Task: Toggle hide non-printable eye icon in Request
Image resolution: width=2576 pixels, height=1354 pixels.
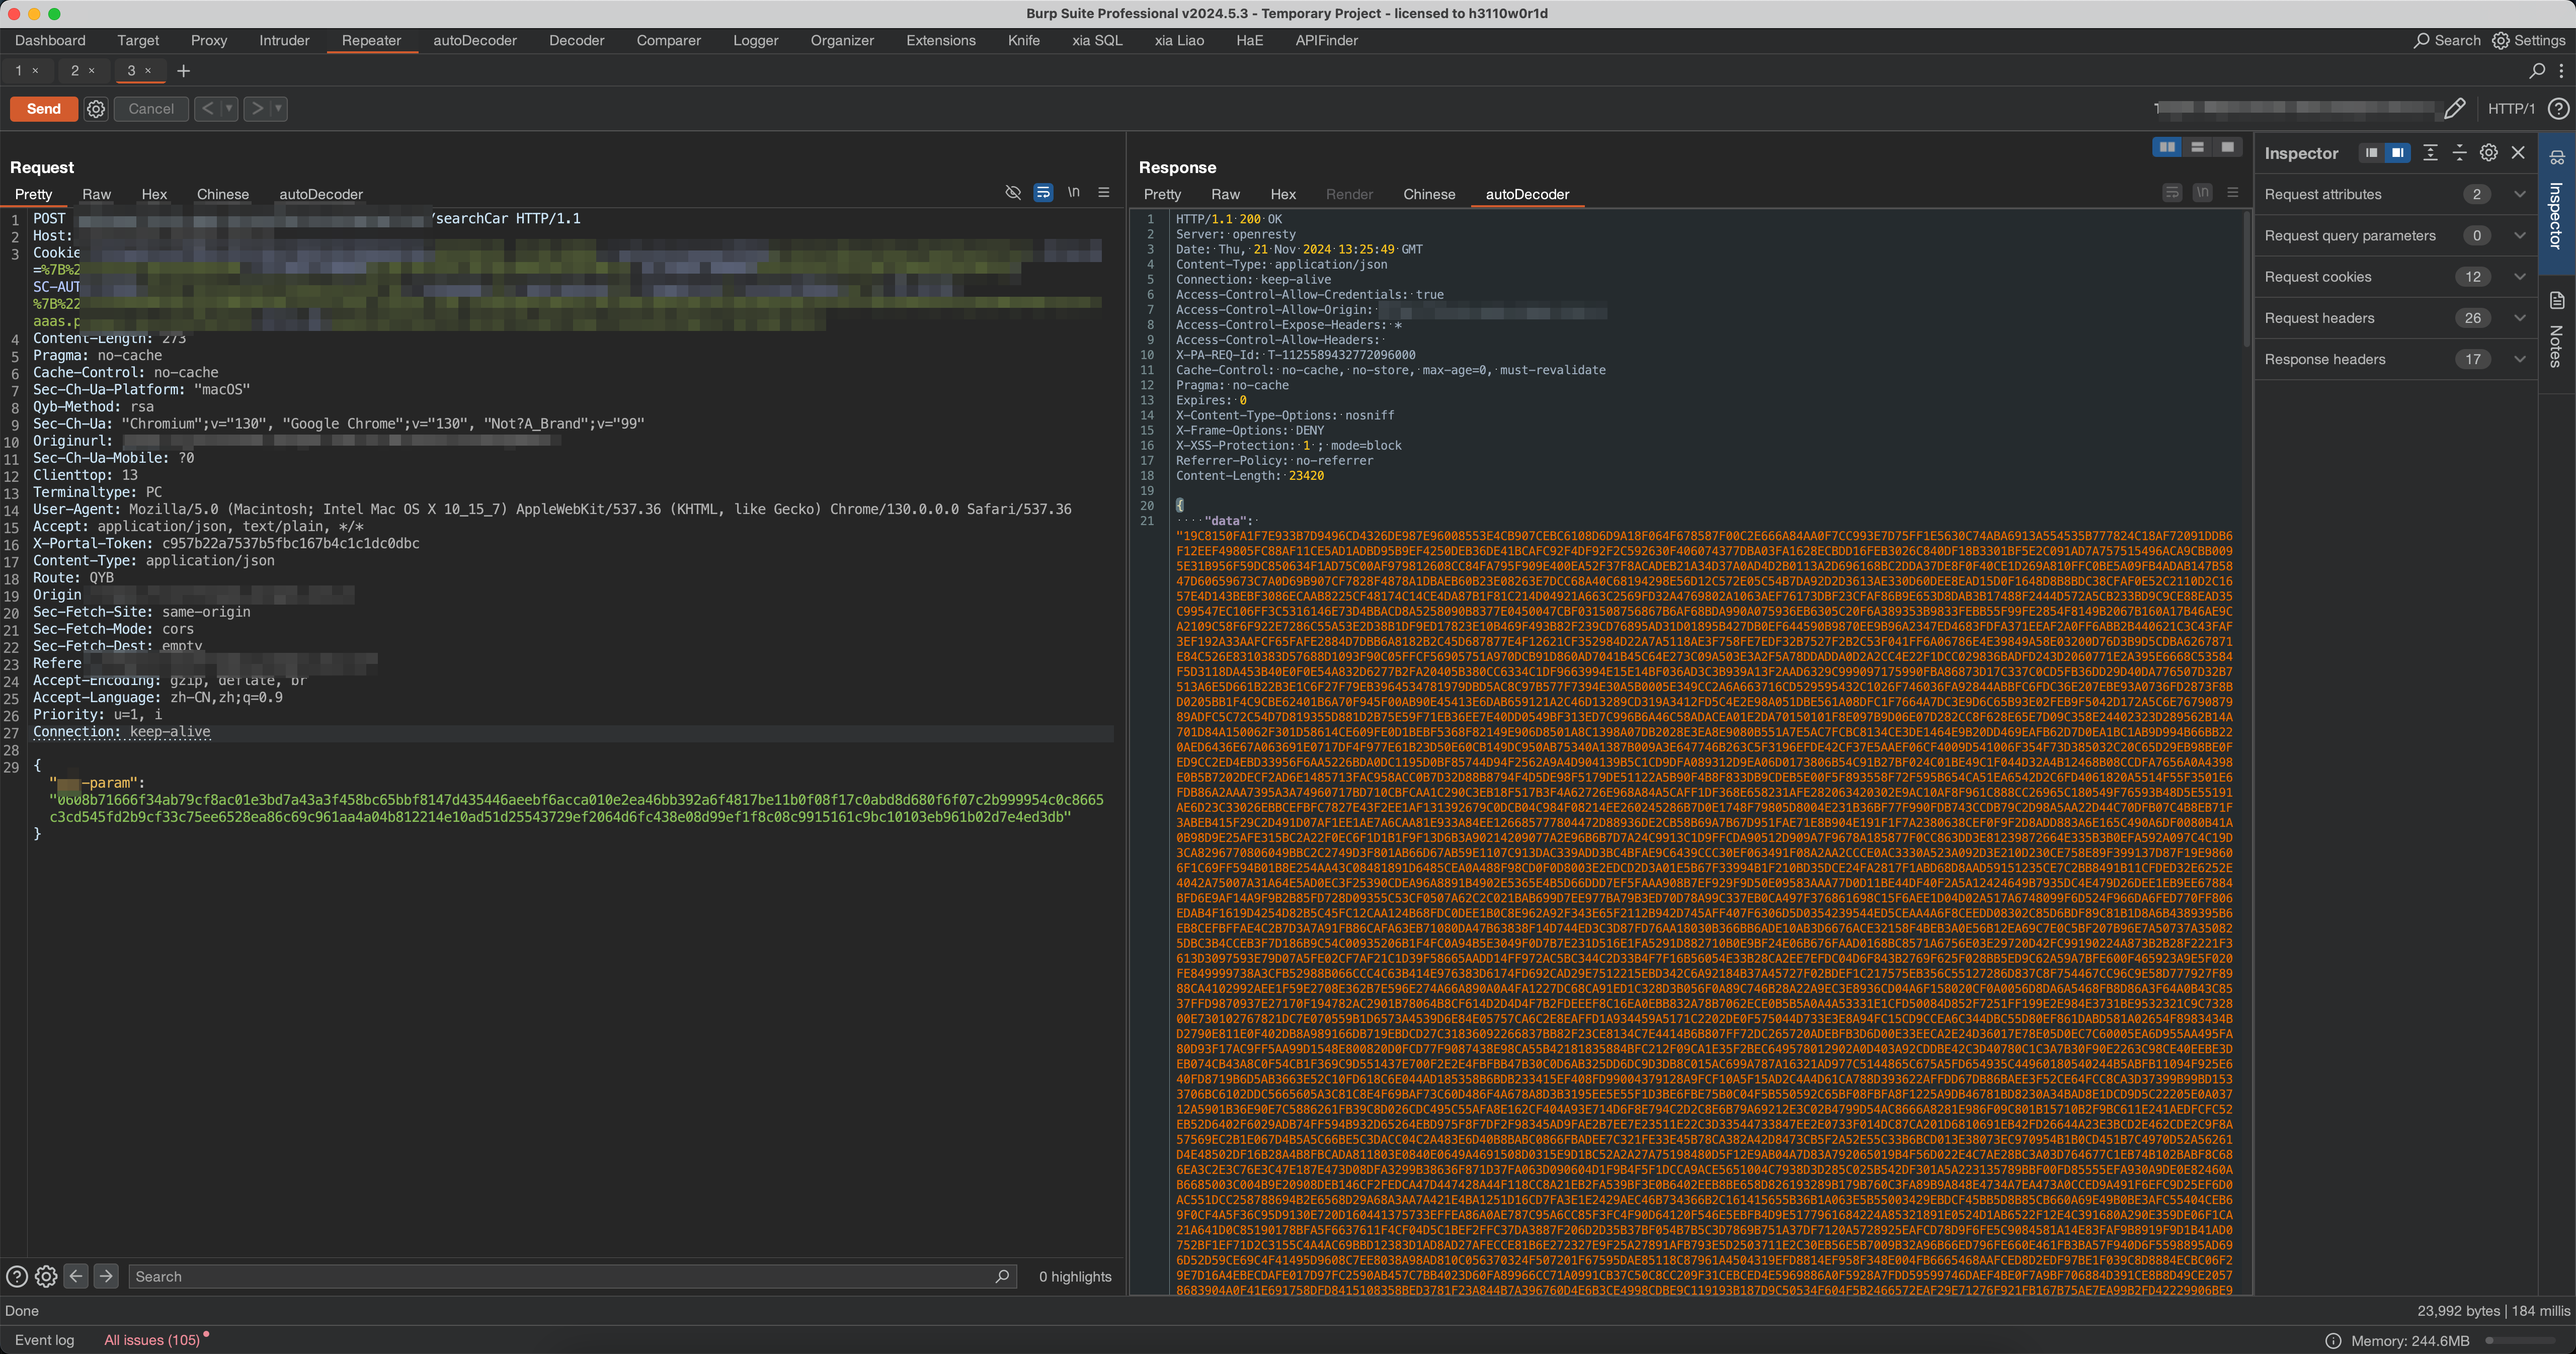Action: 1013,192
